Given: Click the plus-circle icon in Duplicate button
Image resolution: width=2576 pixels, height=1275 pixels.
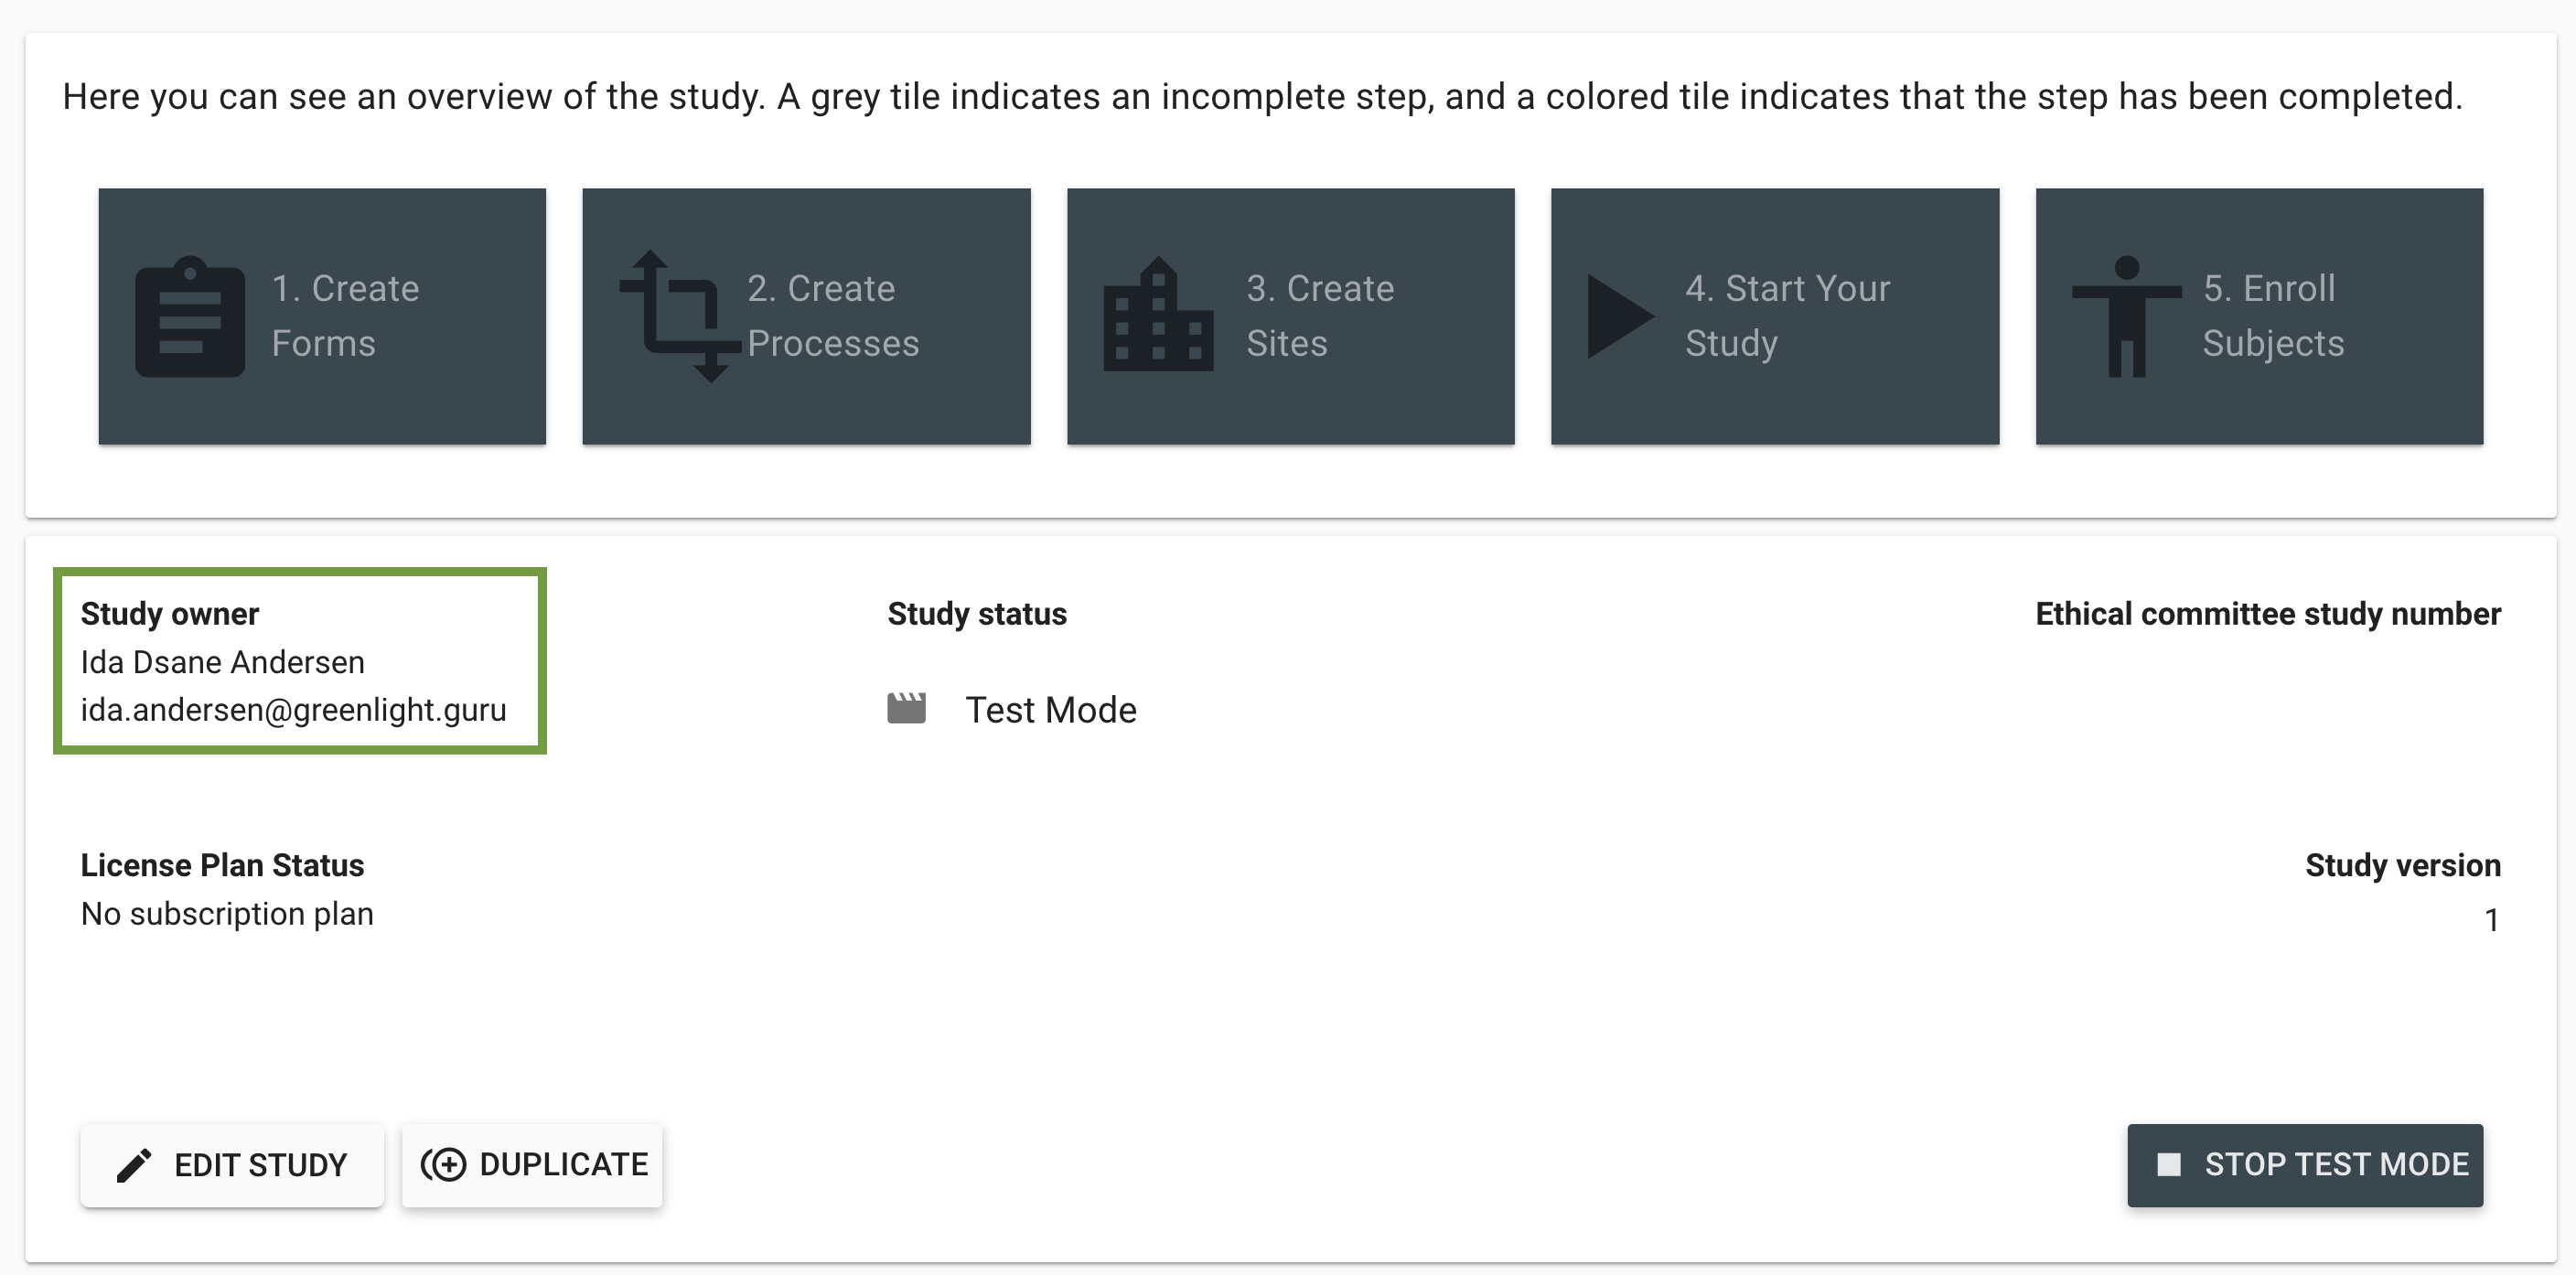Looking at the screenshot, I should pyautogui.click(x=444, y=1164).
